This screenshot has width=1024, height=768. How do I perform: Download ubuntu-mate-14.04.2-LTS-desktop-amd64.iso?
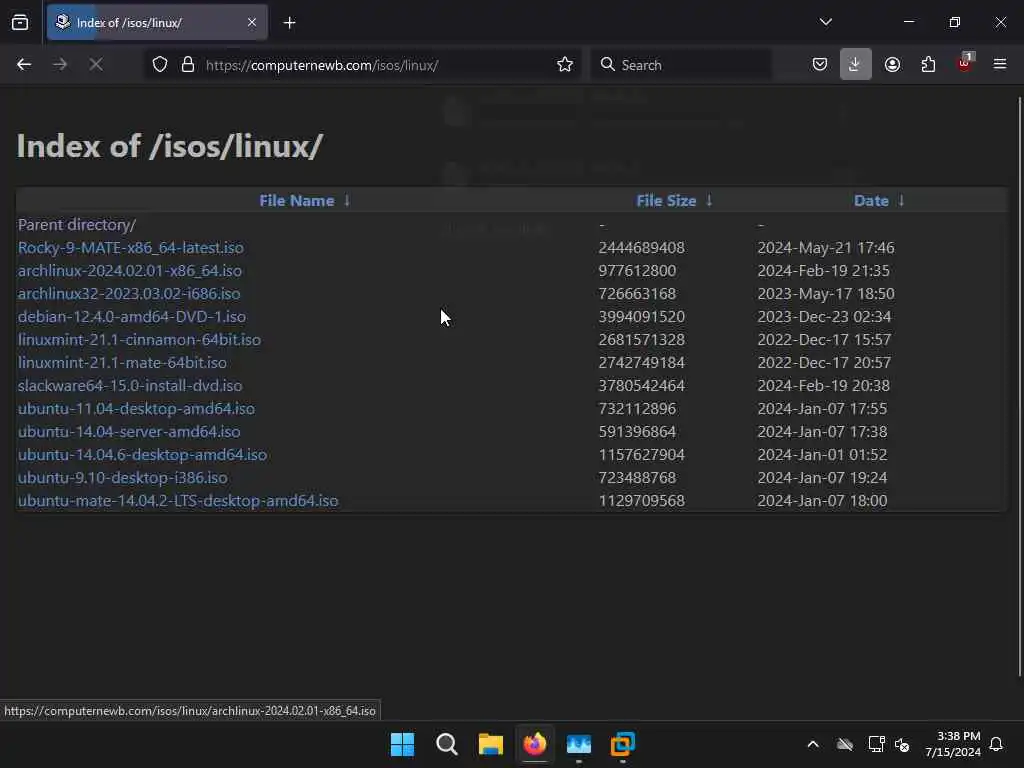coord(178,501)
